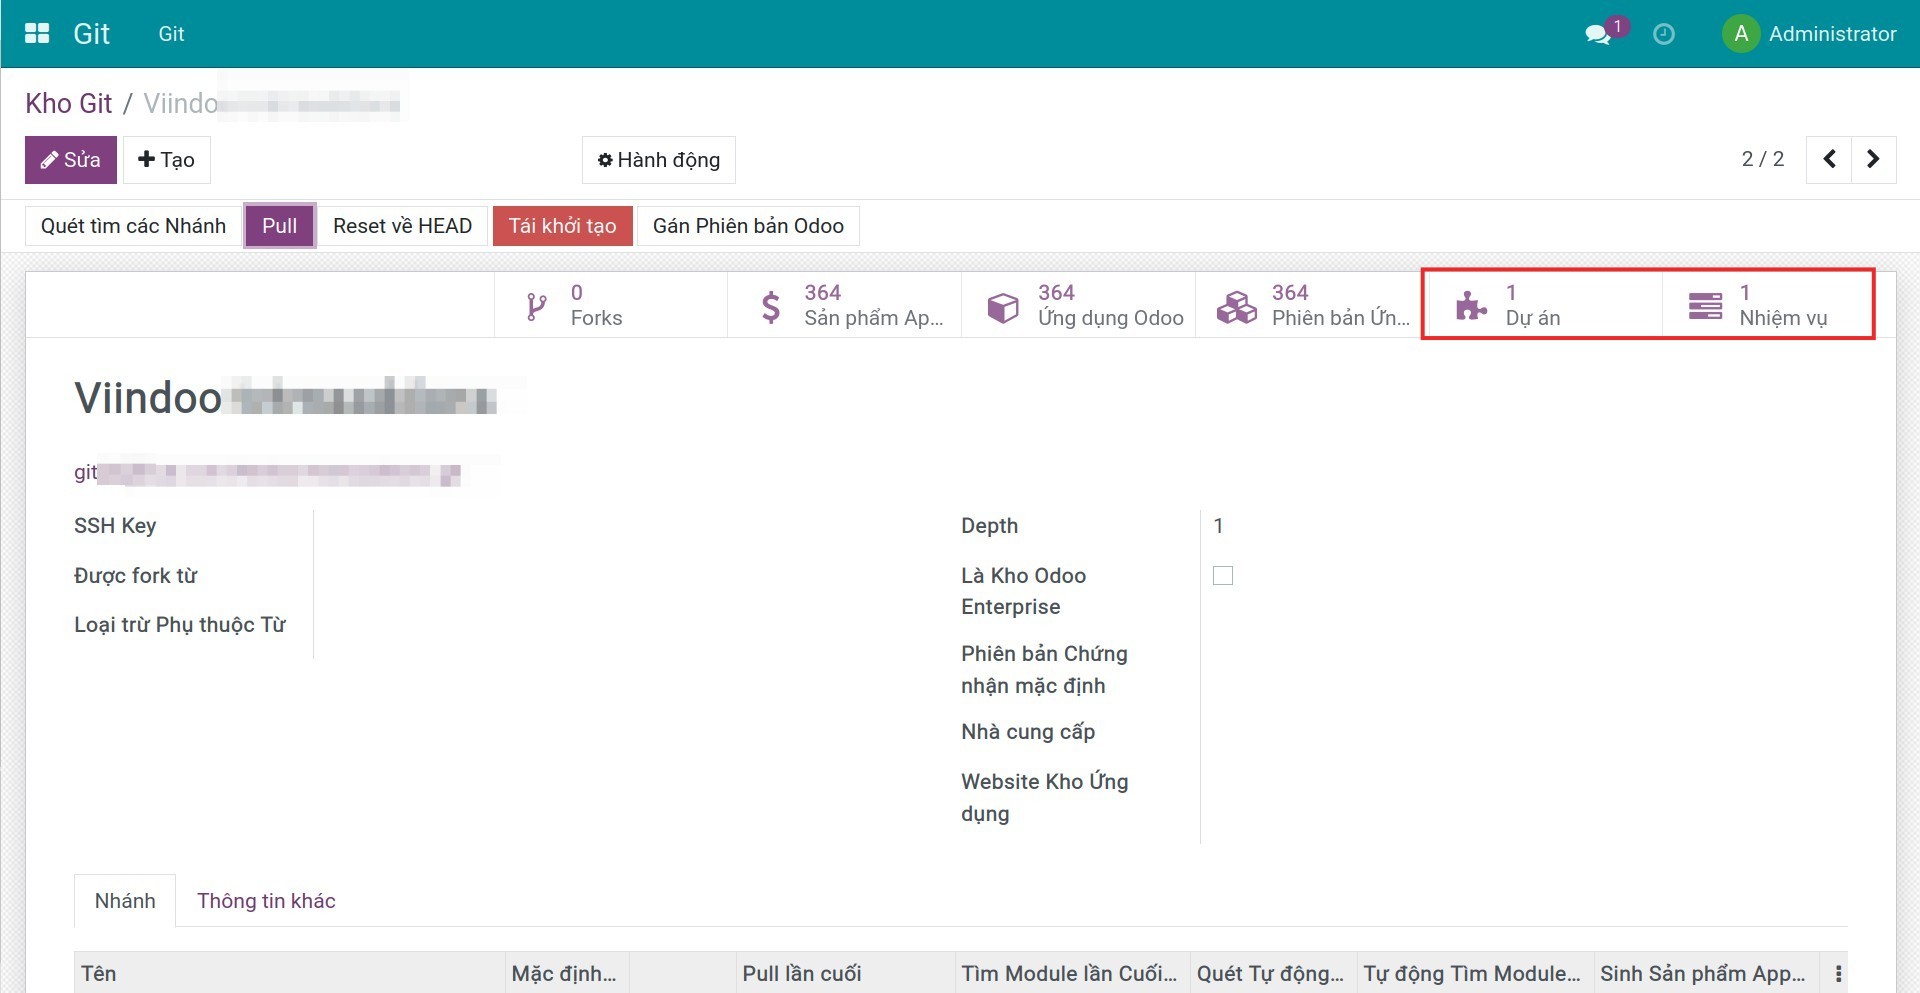Open column options kebab menu
Viewport: 1920px width, 993px height.
tap(1838, 973)
